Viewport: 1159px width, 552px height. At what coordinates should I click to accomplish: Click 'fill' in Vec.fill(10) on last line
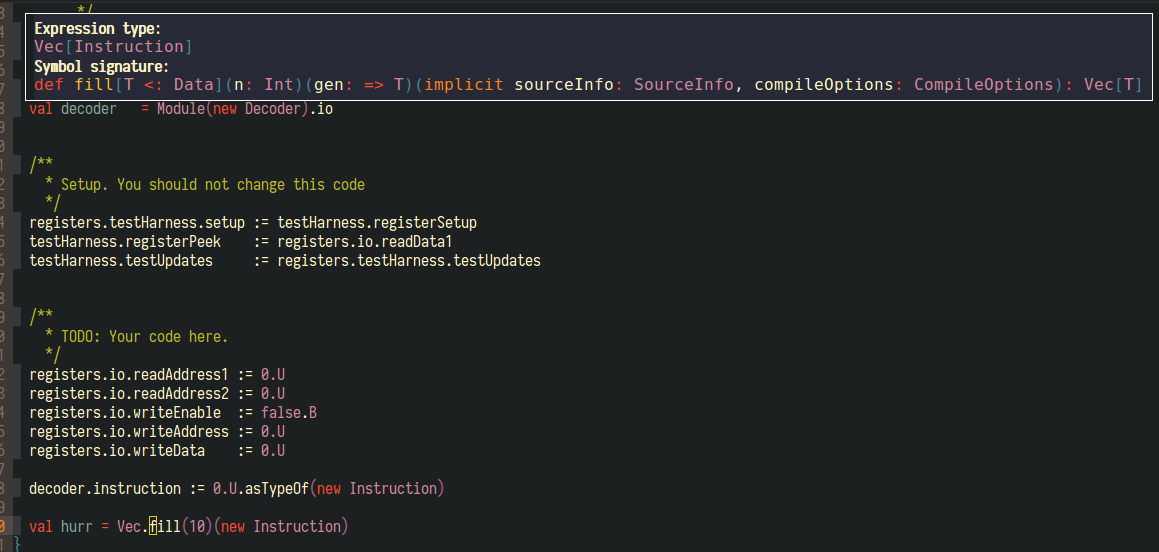(165, 527)
